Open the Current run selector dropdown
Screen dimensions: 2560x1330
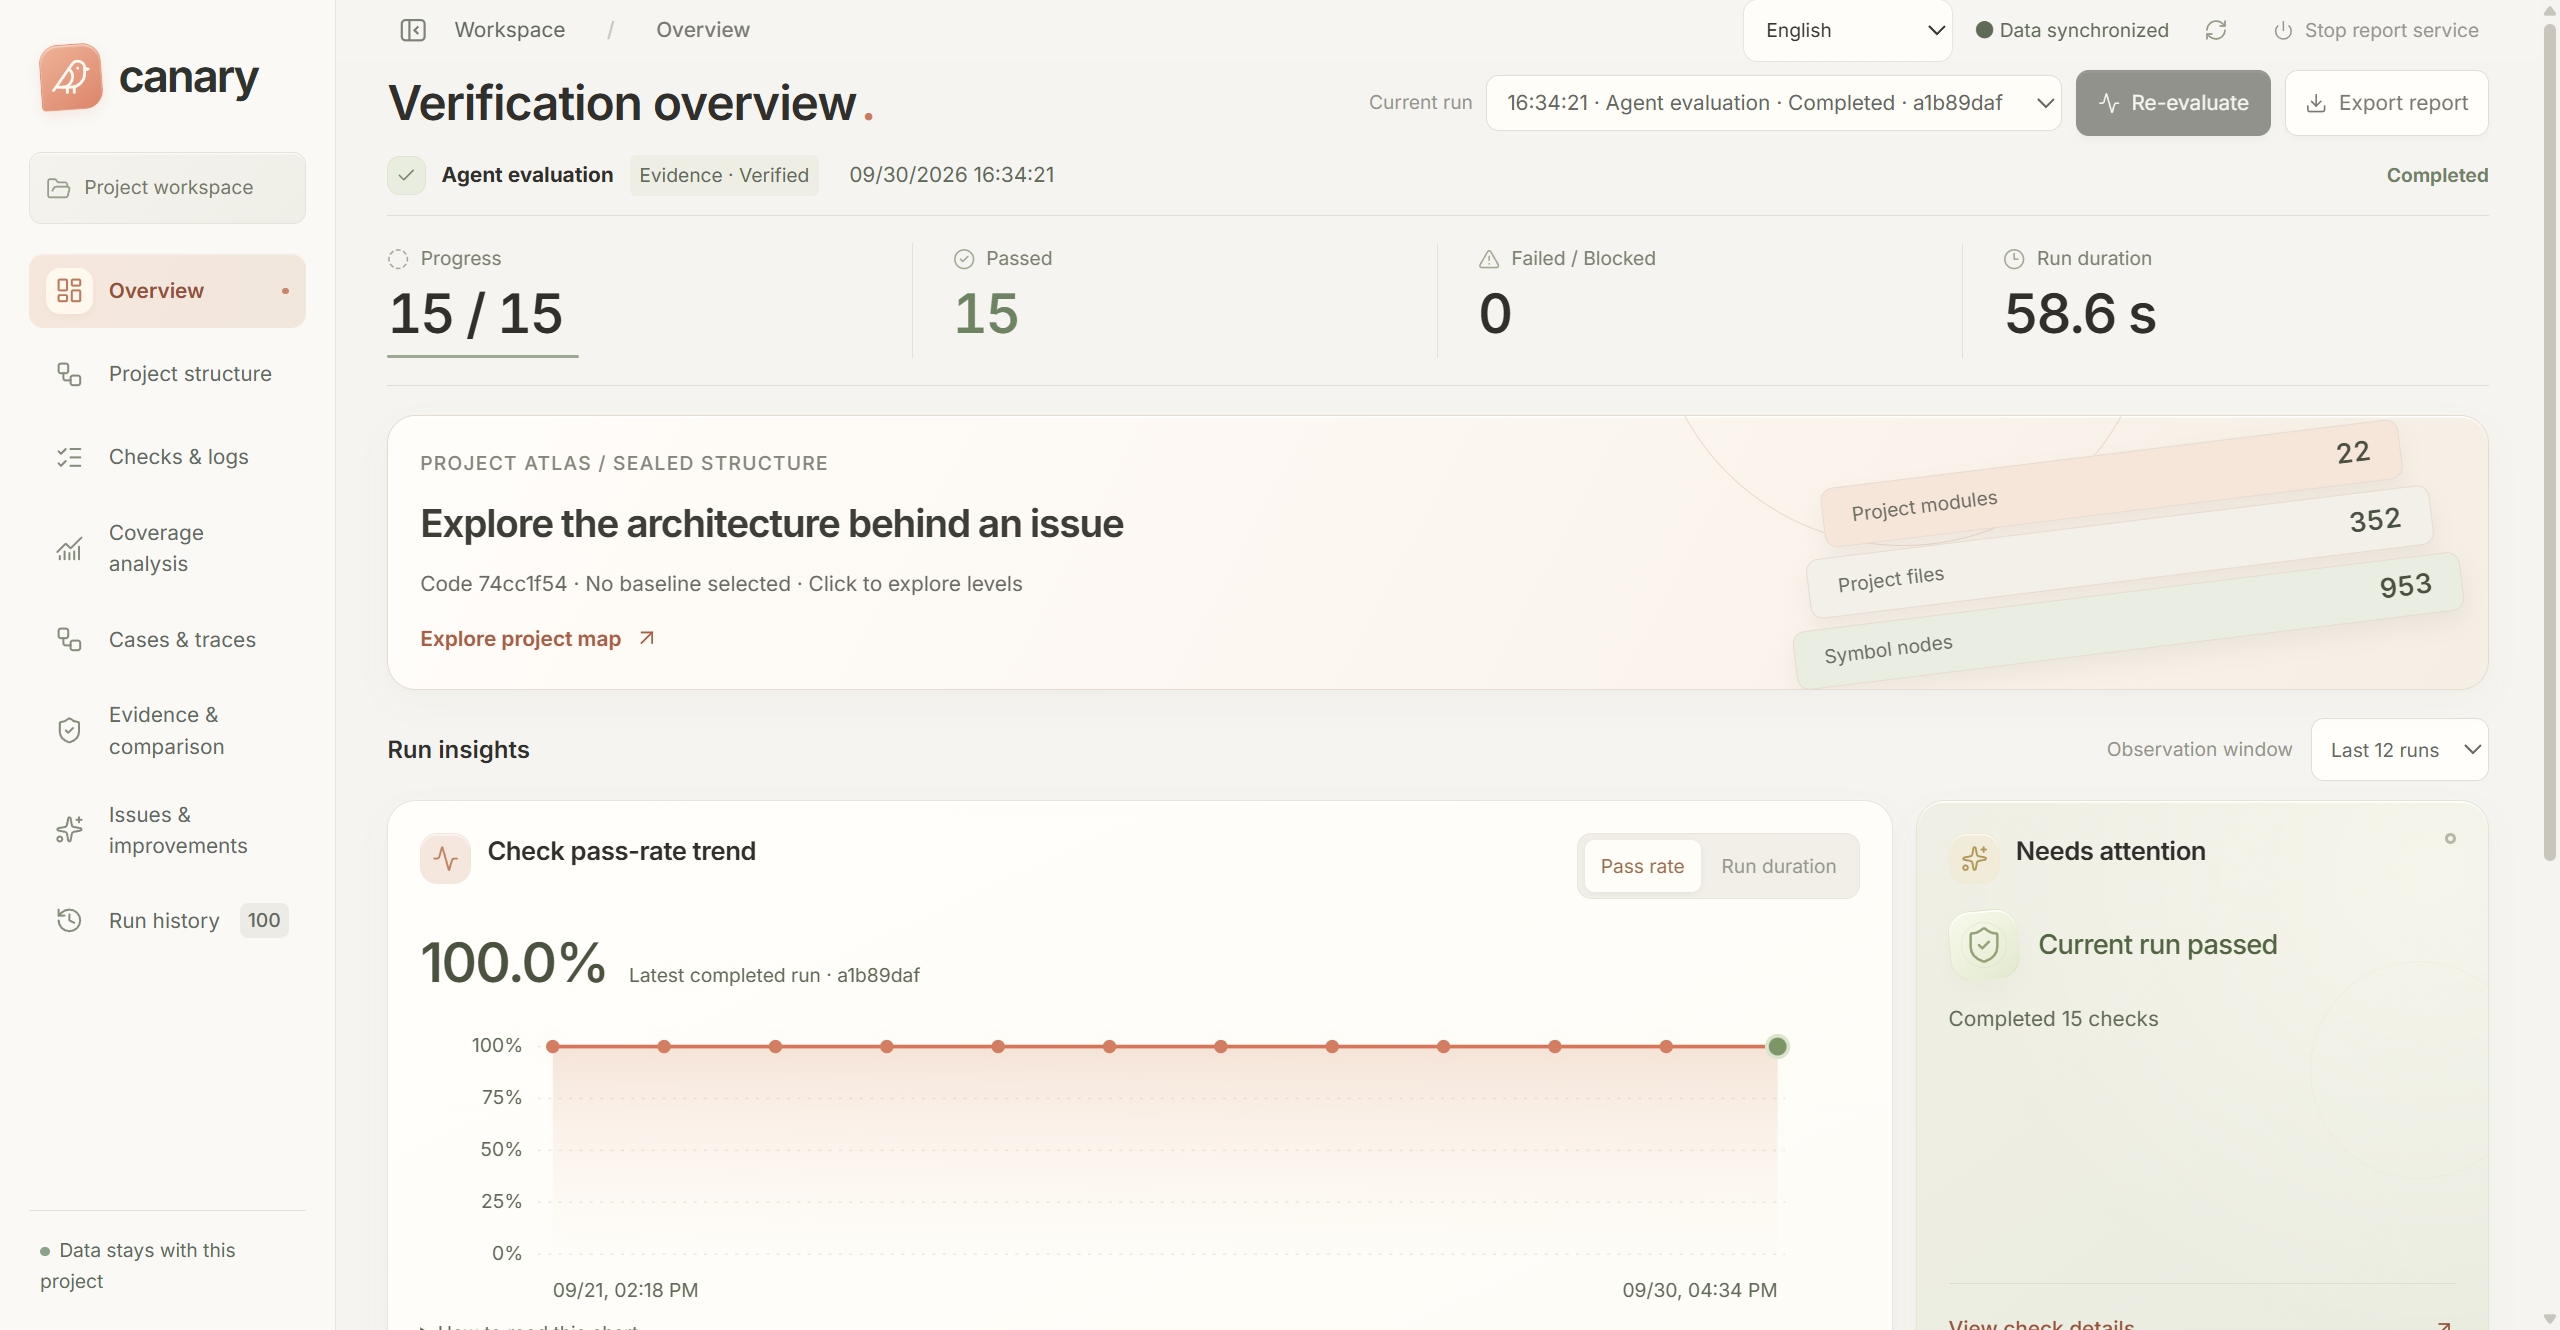[1774, 103]
